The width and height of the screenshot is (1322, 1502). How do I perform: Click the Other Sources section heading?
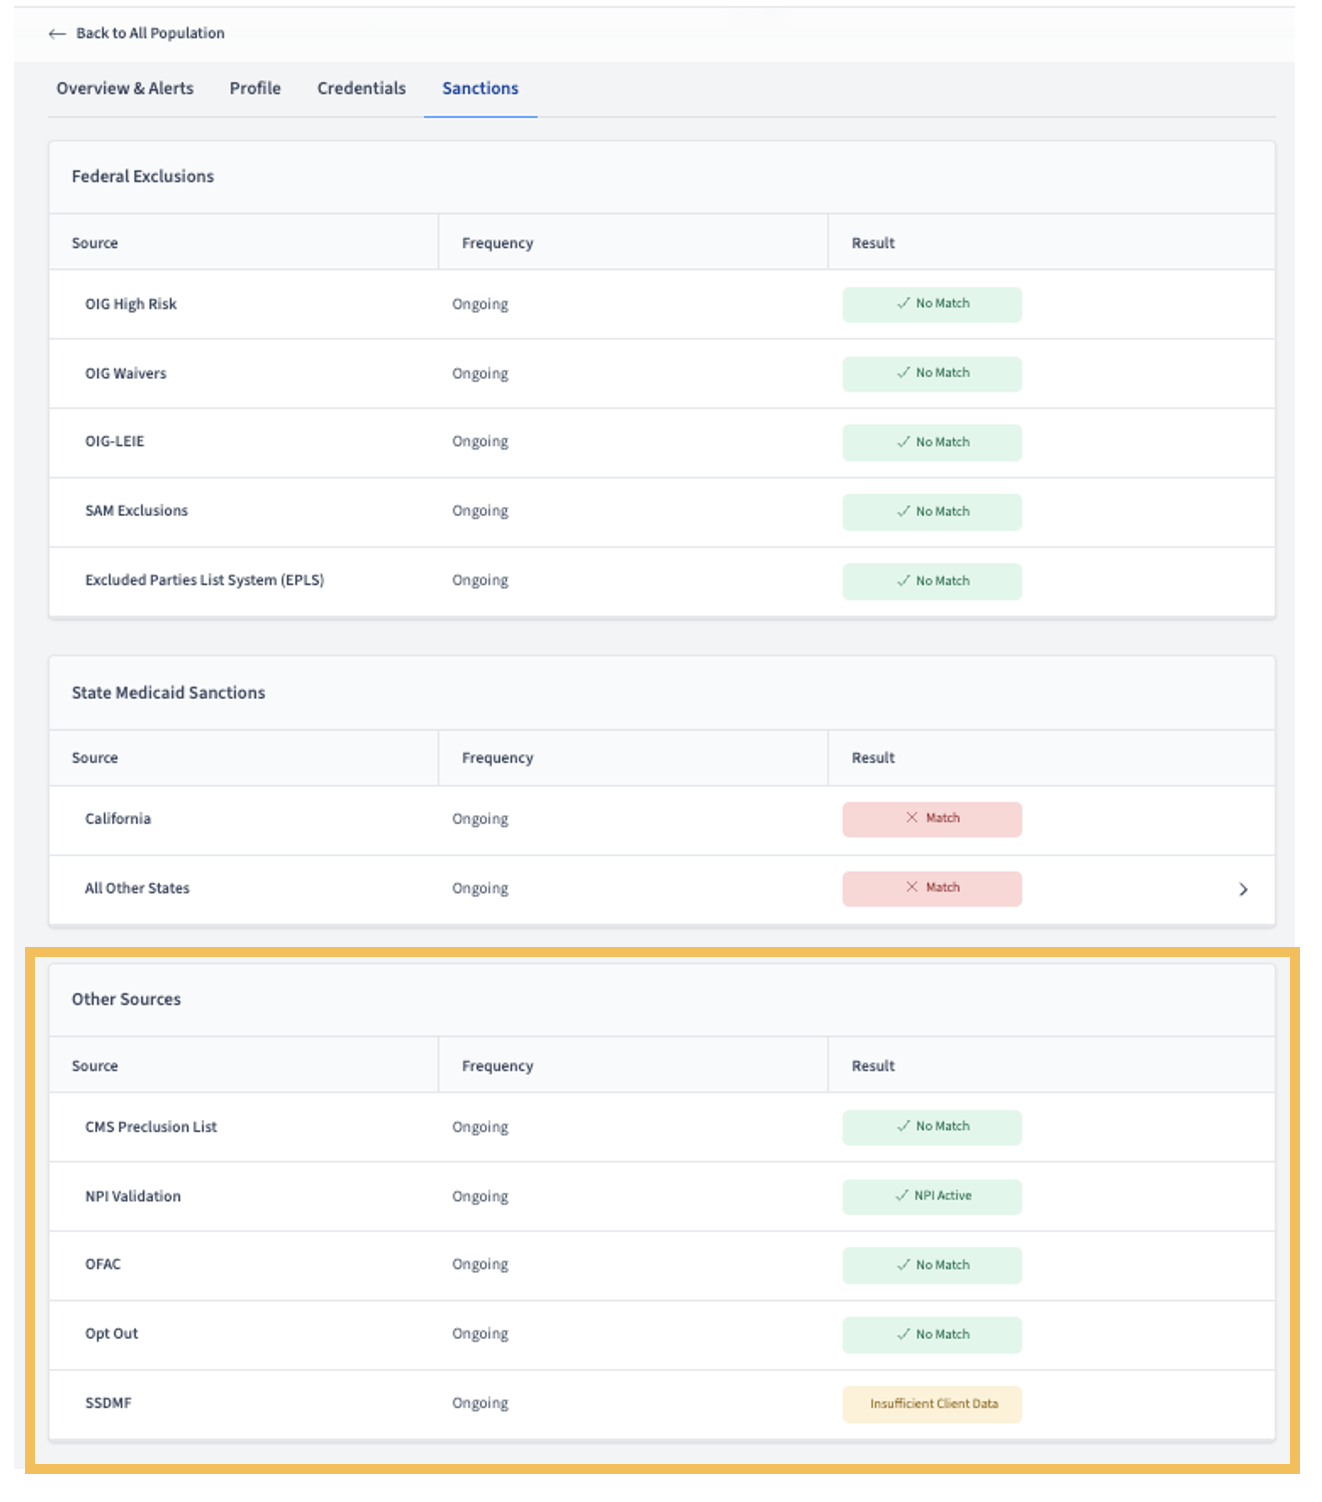click(x=126, y=999)
